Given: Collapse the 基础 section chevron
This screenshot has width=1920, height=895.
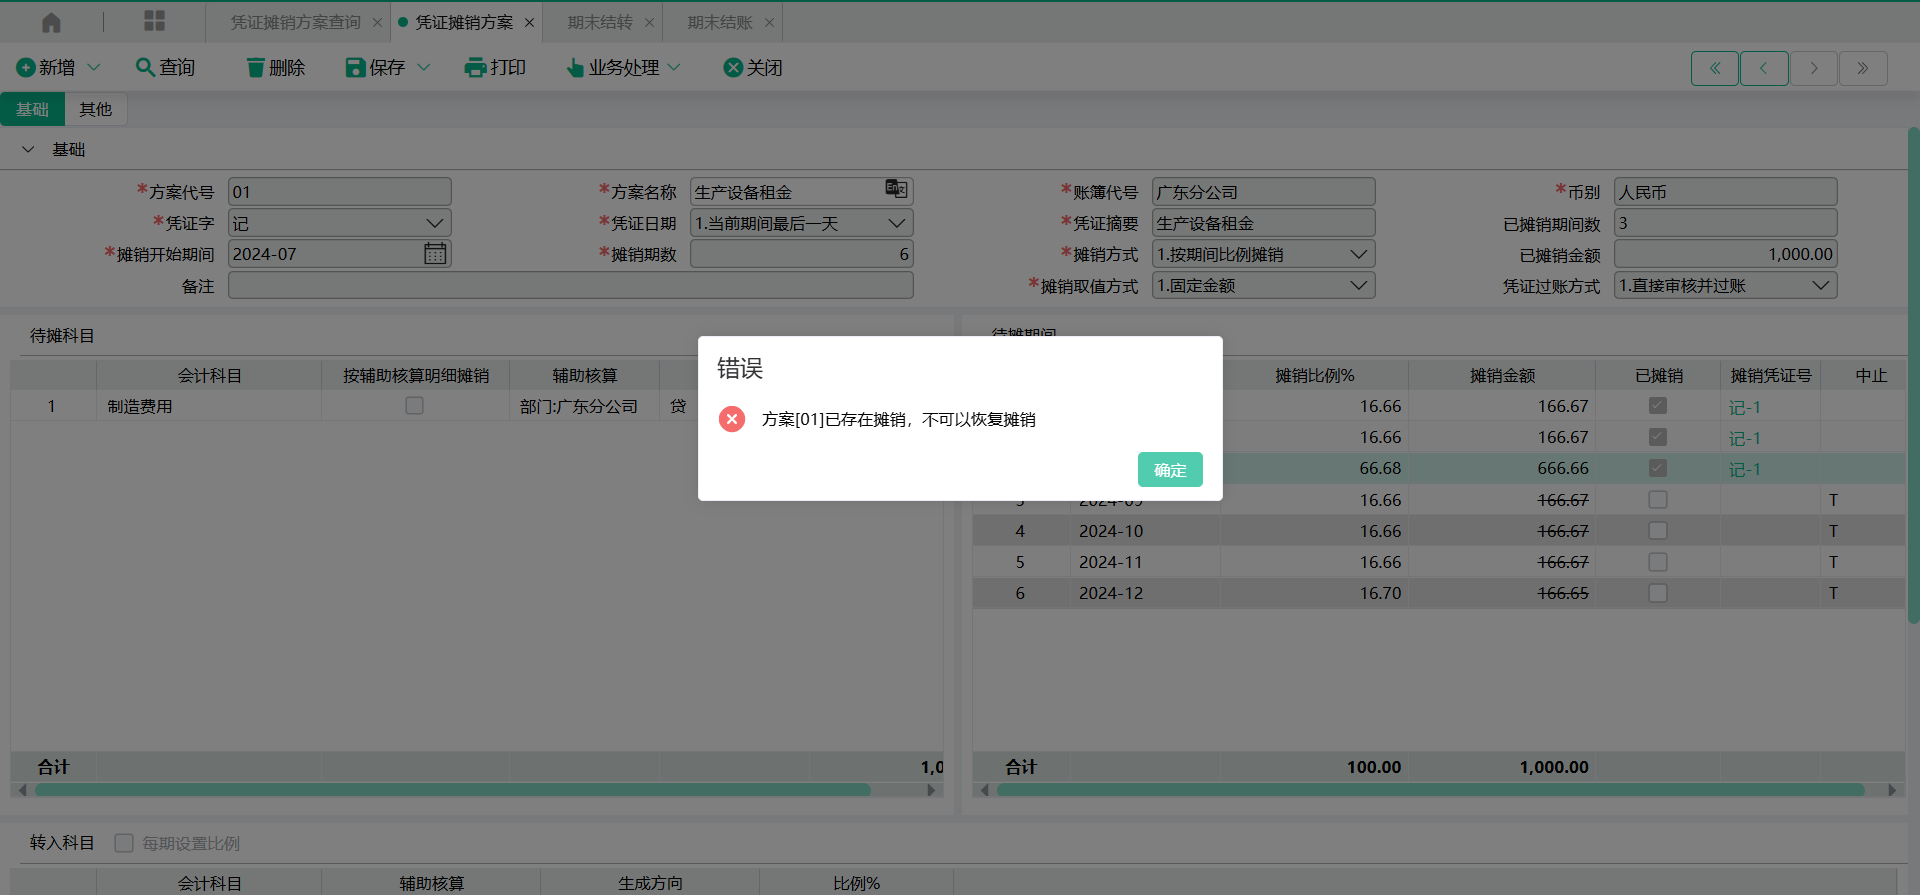Looking at the screenshot, I should [x=28, y=149].
